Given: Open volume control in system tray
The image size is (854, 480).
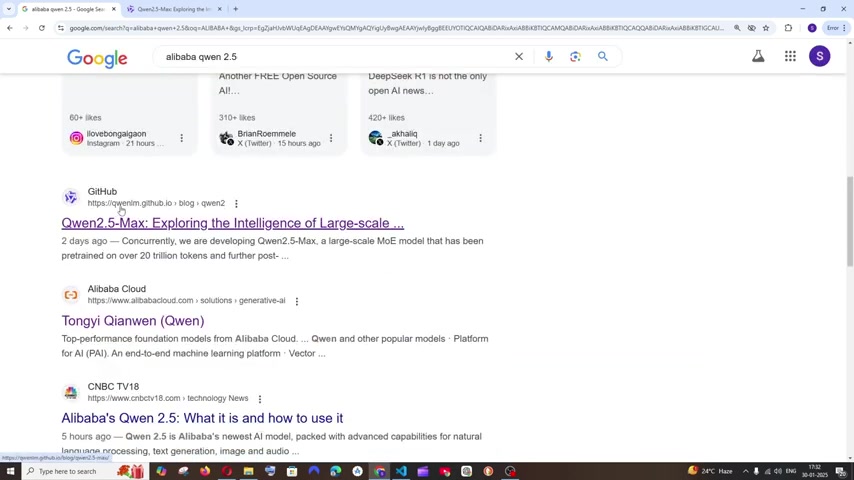Looking at the screenshot, I should point(777,471).
